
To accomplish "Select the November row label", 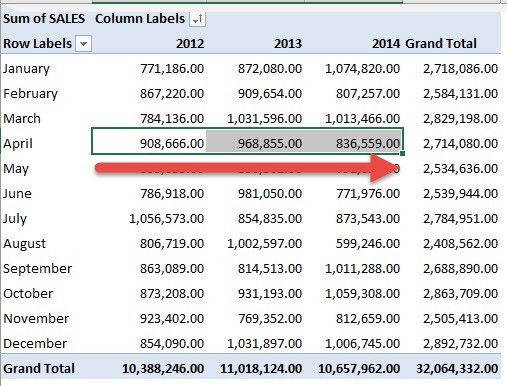I will pyautogui.click(x=36, y=319).
